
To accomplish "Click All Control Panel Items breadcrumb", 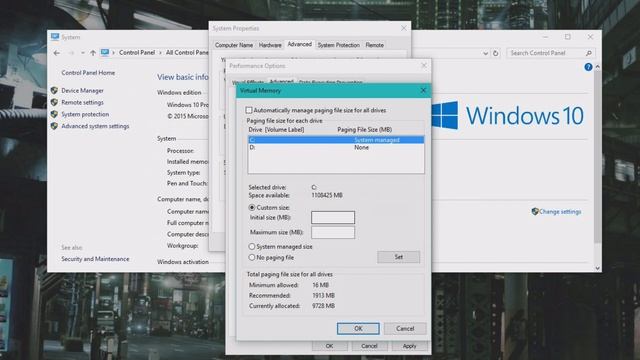I will pos(187,53).
